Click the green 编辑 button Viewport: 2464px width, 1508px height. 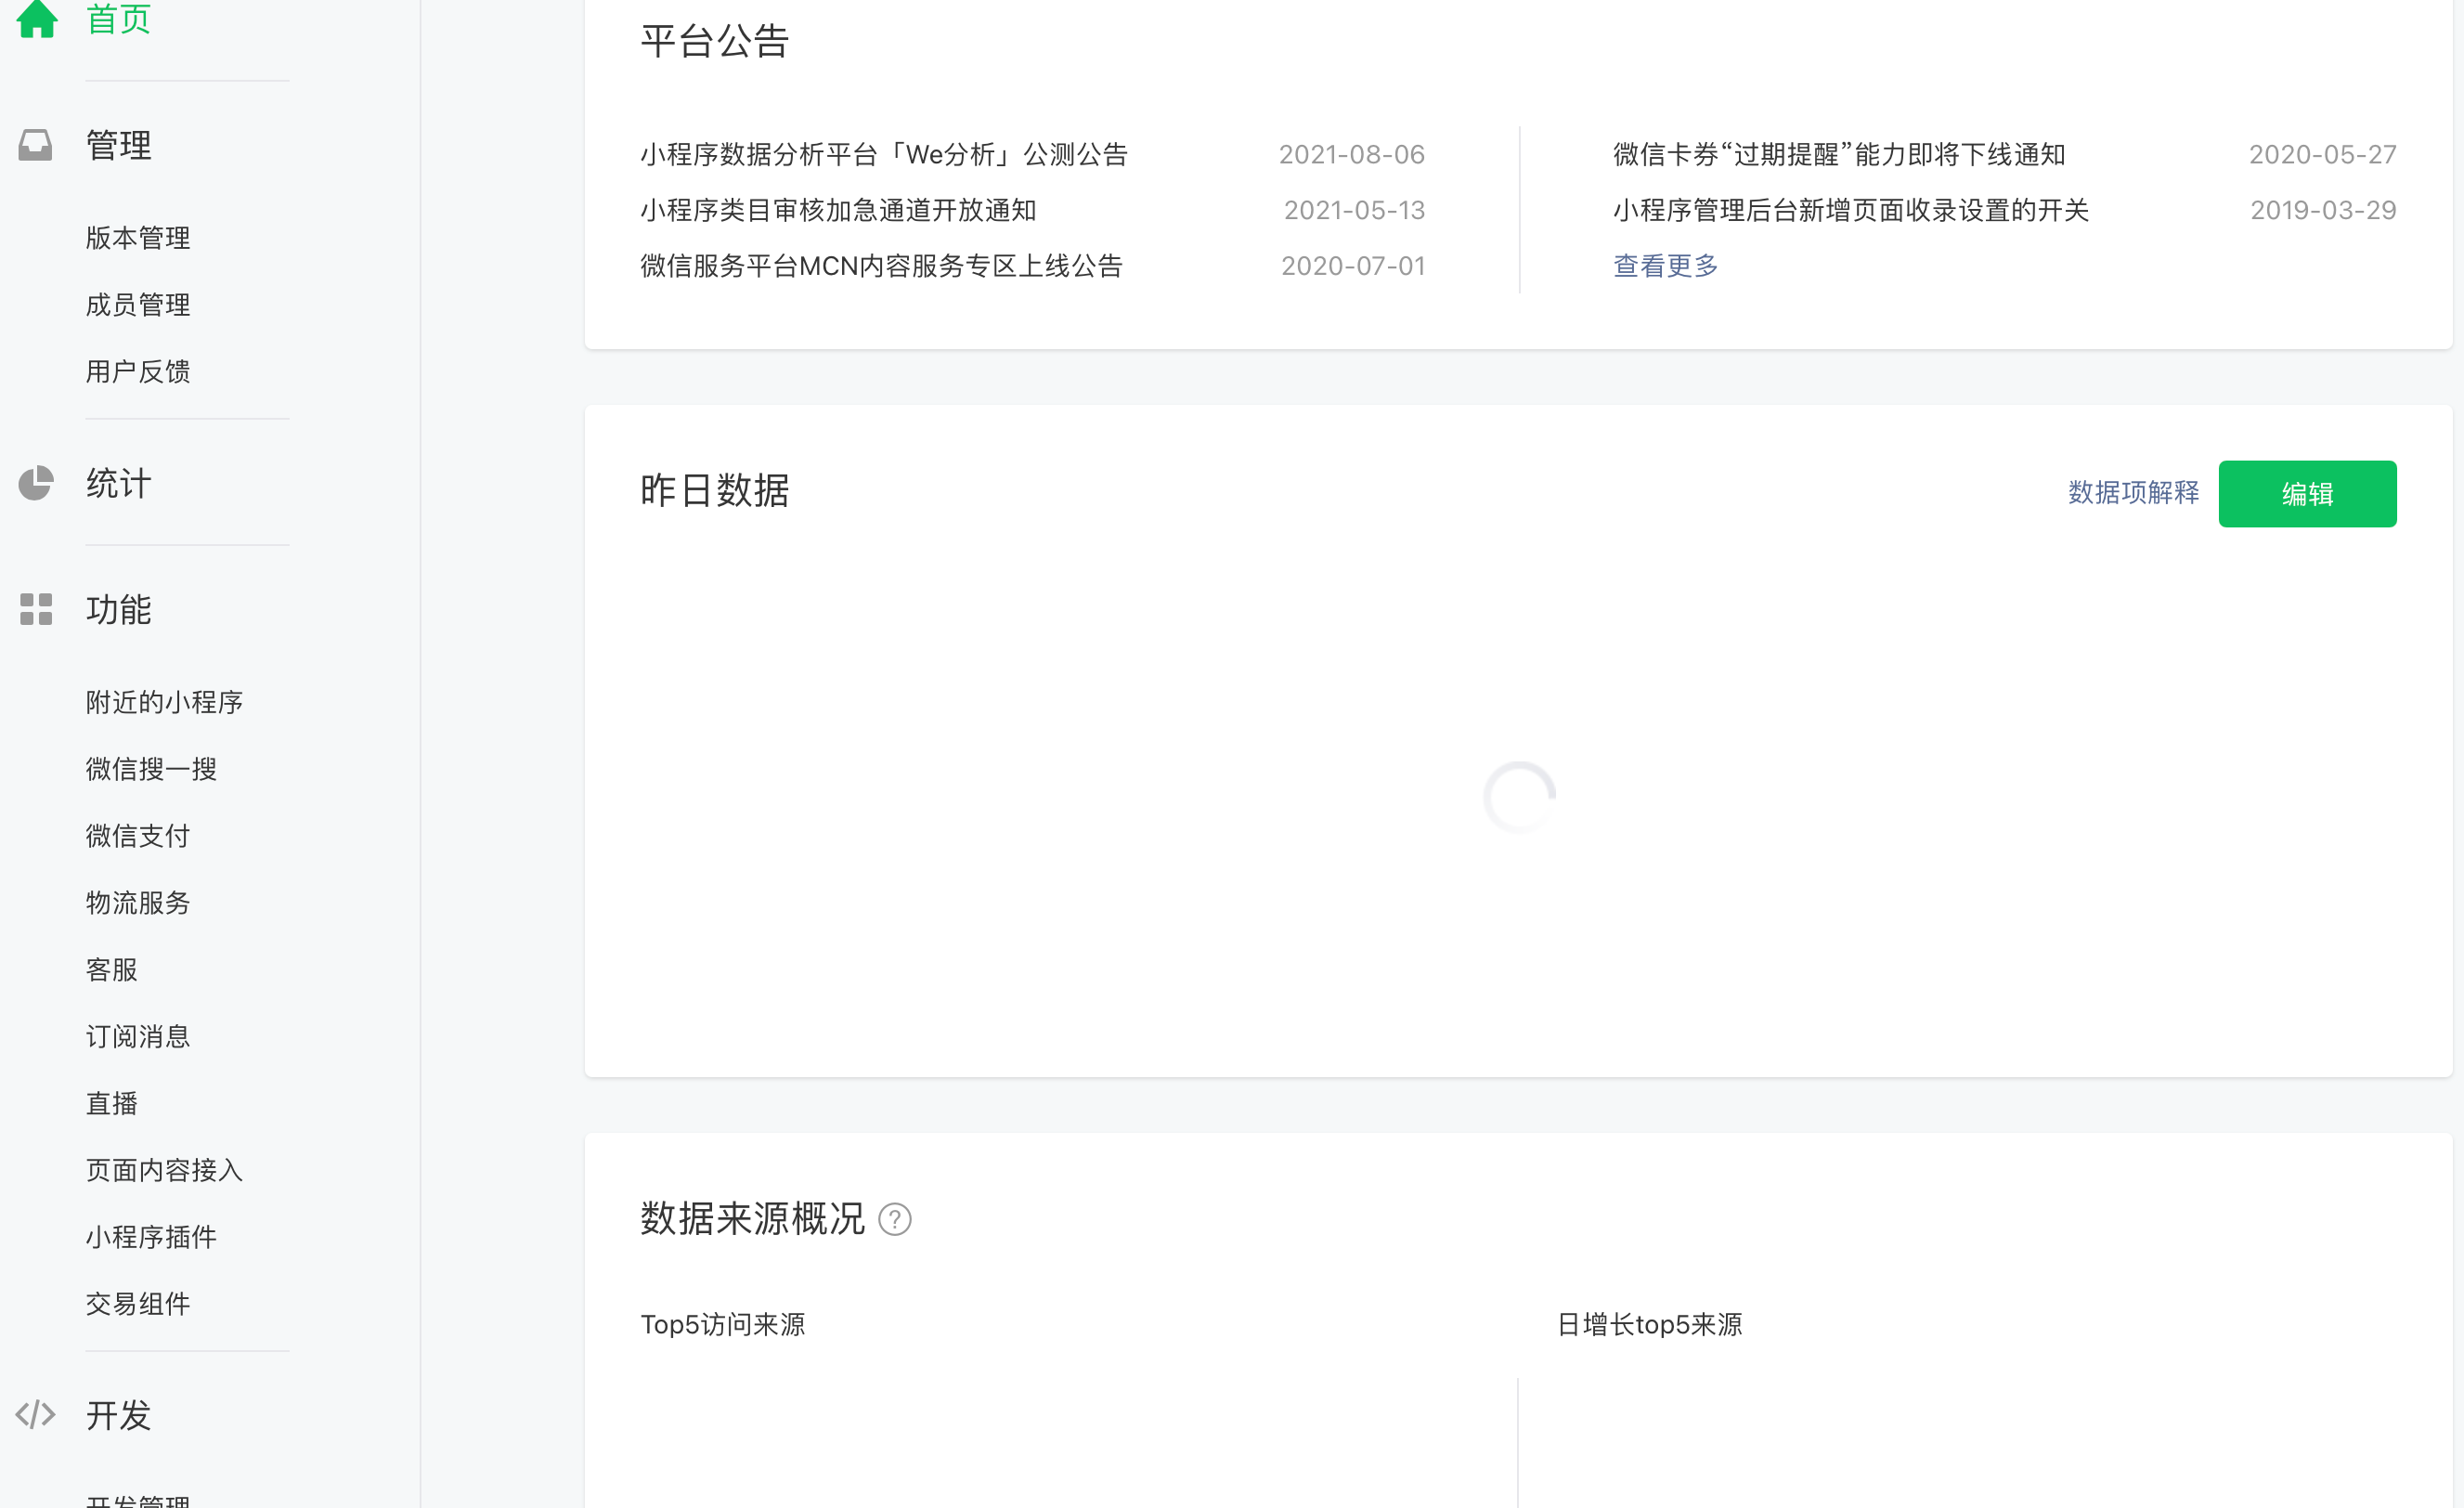tap(2307, 493)
